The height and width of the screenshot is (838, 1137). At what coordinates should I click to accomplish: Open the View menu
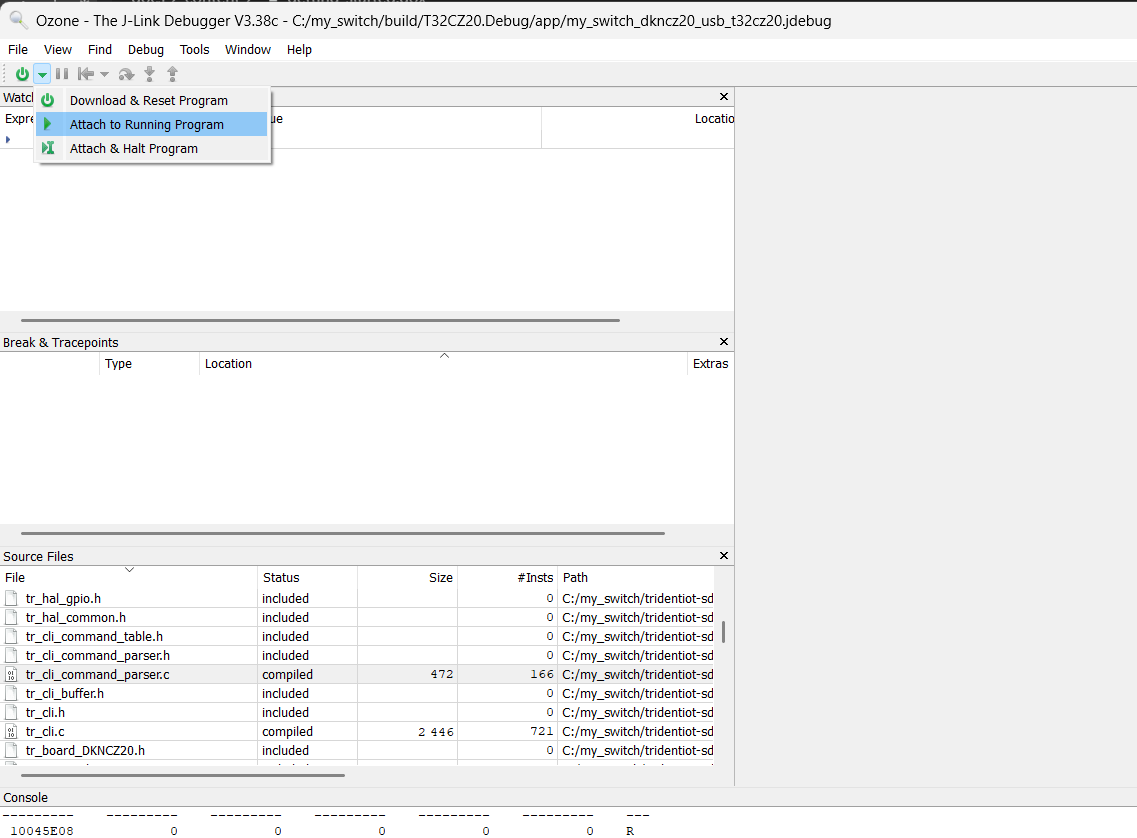[57, 49]
